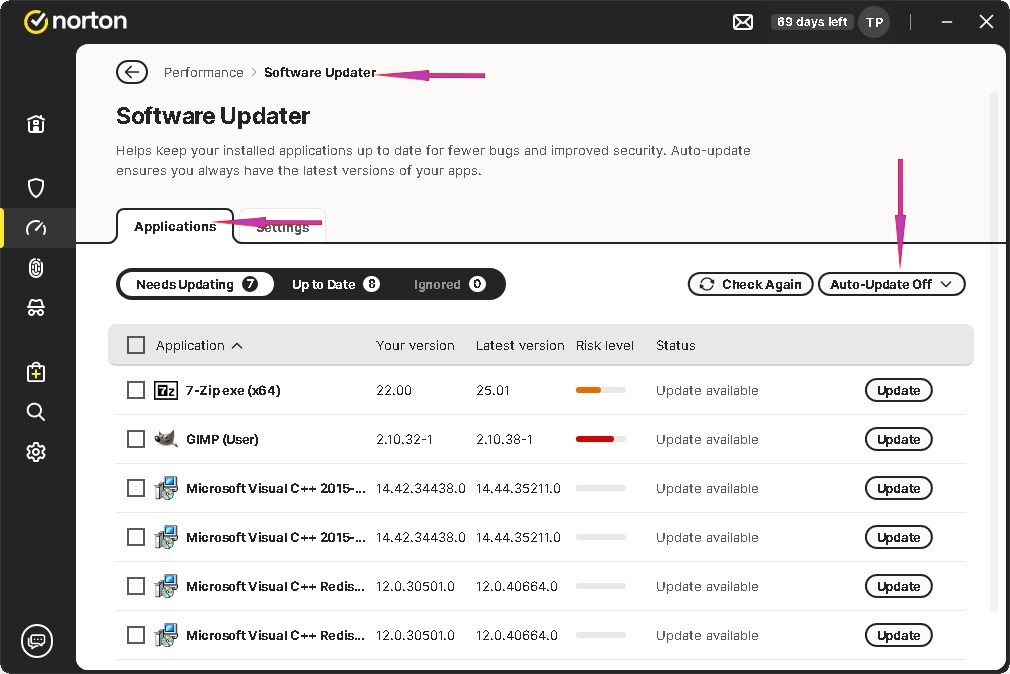Screen dimensions: 1010x674
Task: Open the search magnifier in sidebar
Action: pos(36,412)
